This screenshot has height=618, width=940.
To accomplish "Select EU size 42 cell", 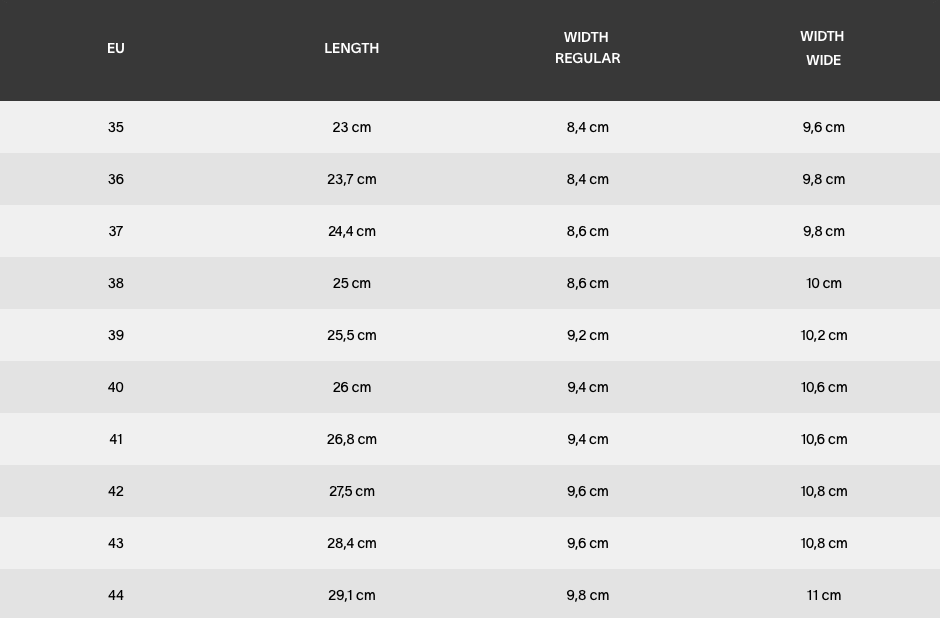I will [116, 491].
